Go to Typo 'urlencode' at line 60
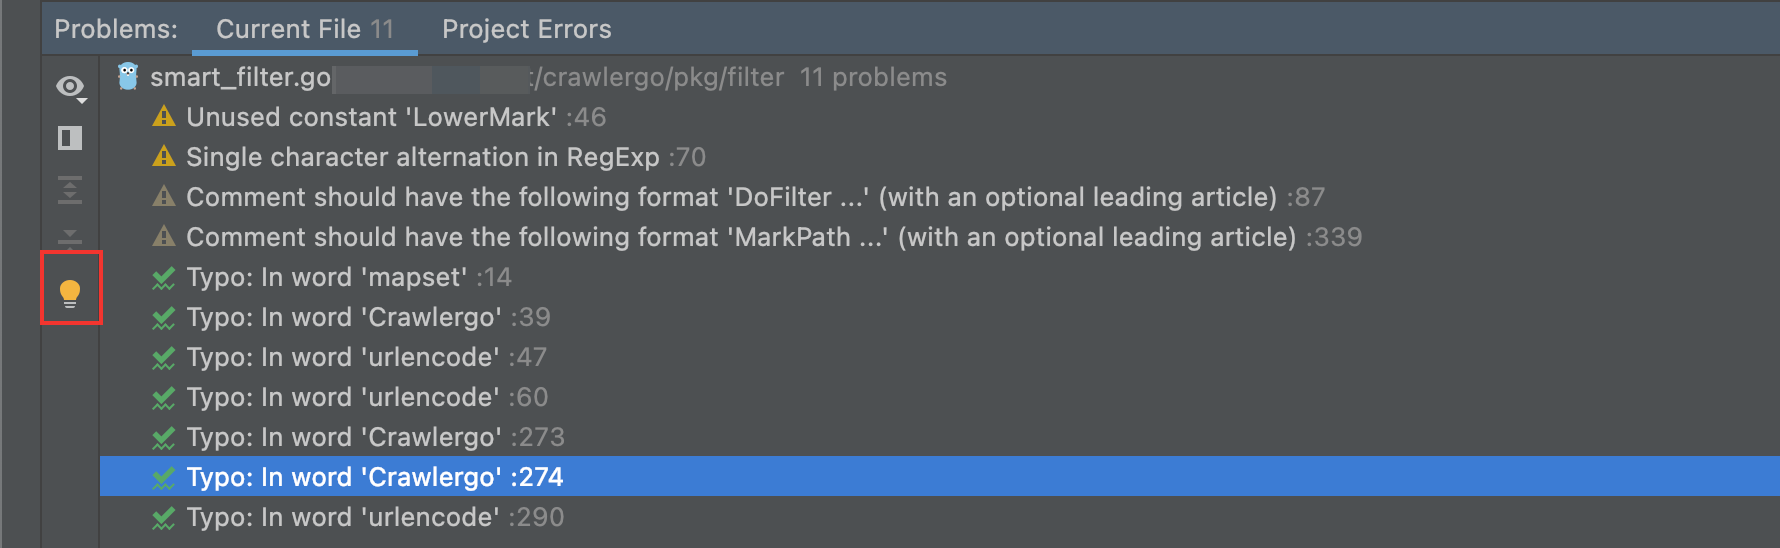Screen dimensions: 1780x548 (x=367, y=397)
